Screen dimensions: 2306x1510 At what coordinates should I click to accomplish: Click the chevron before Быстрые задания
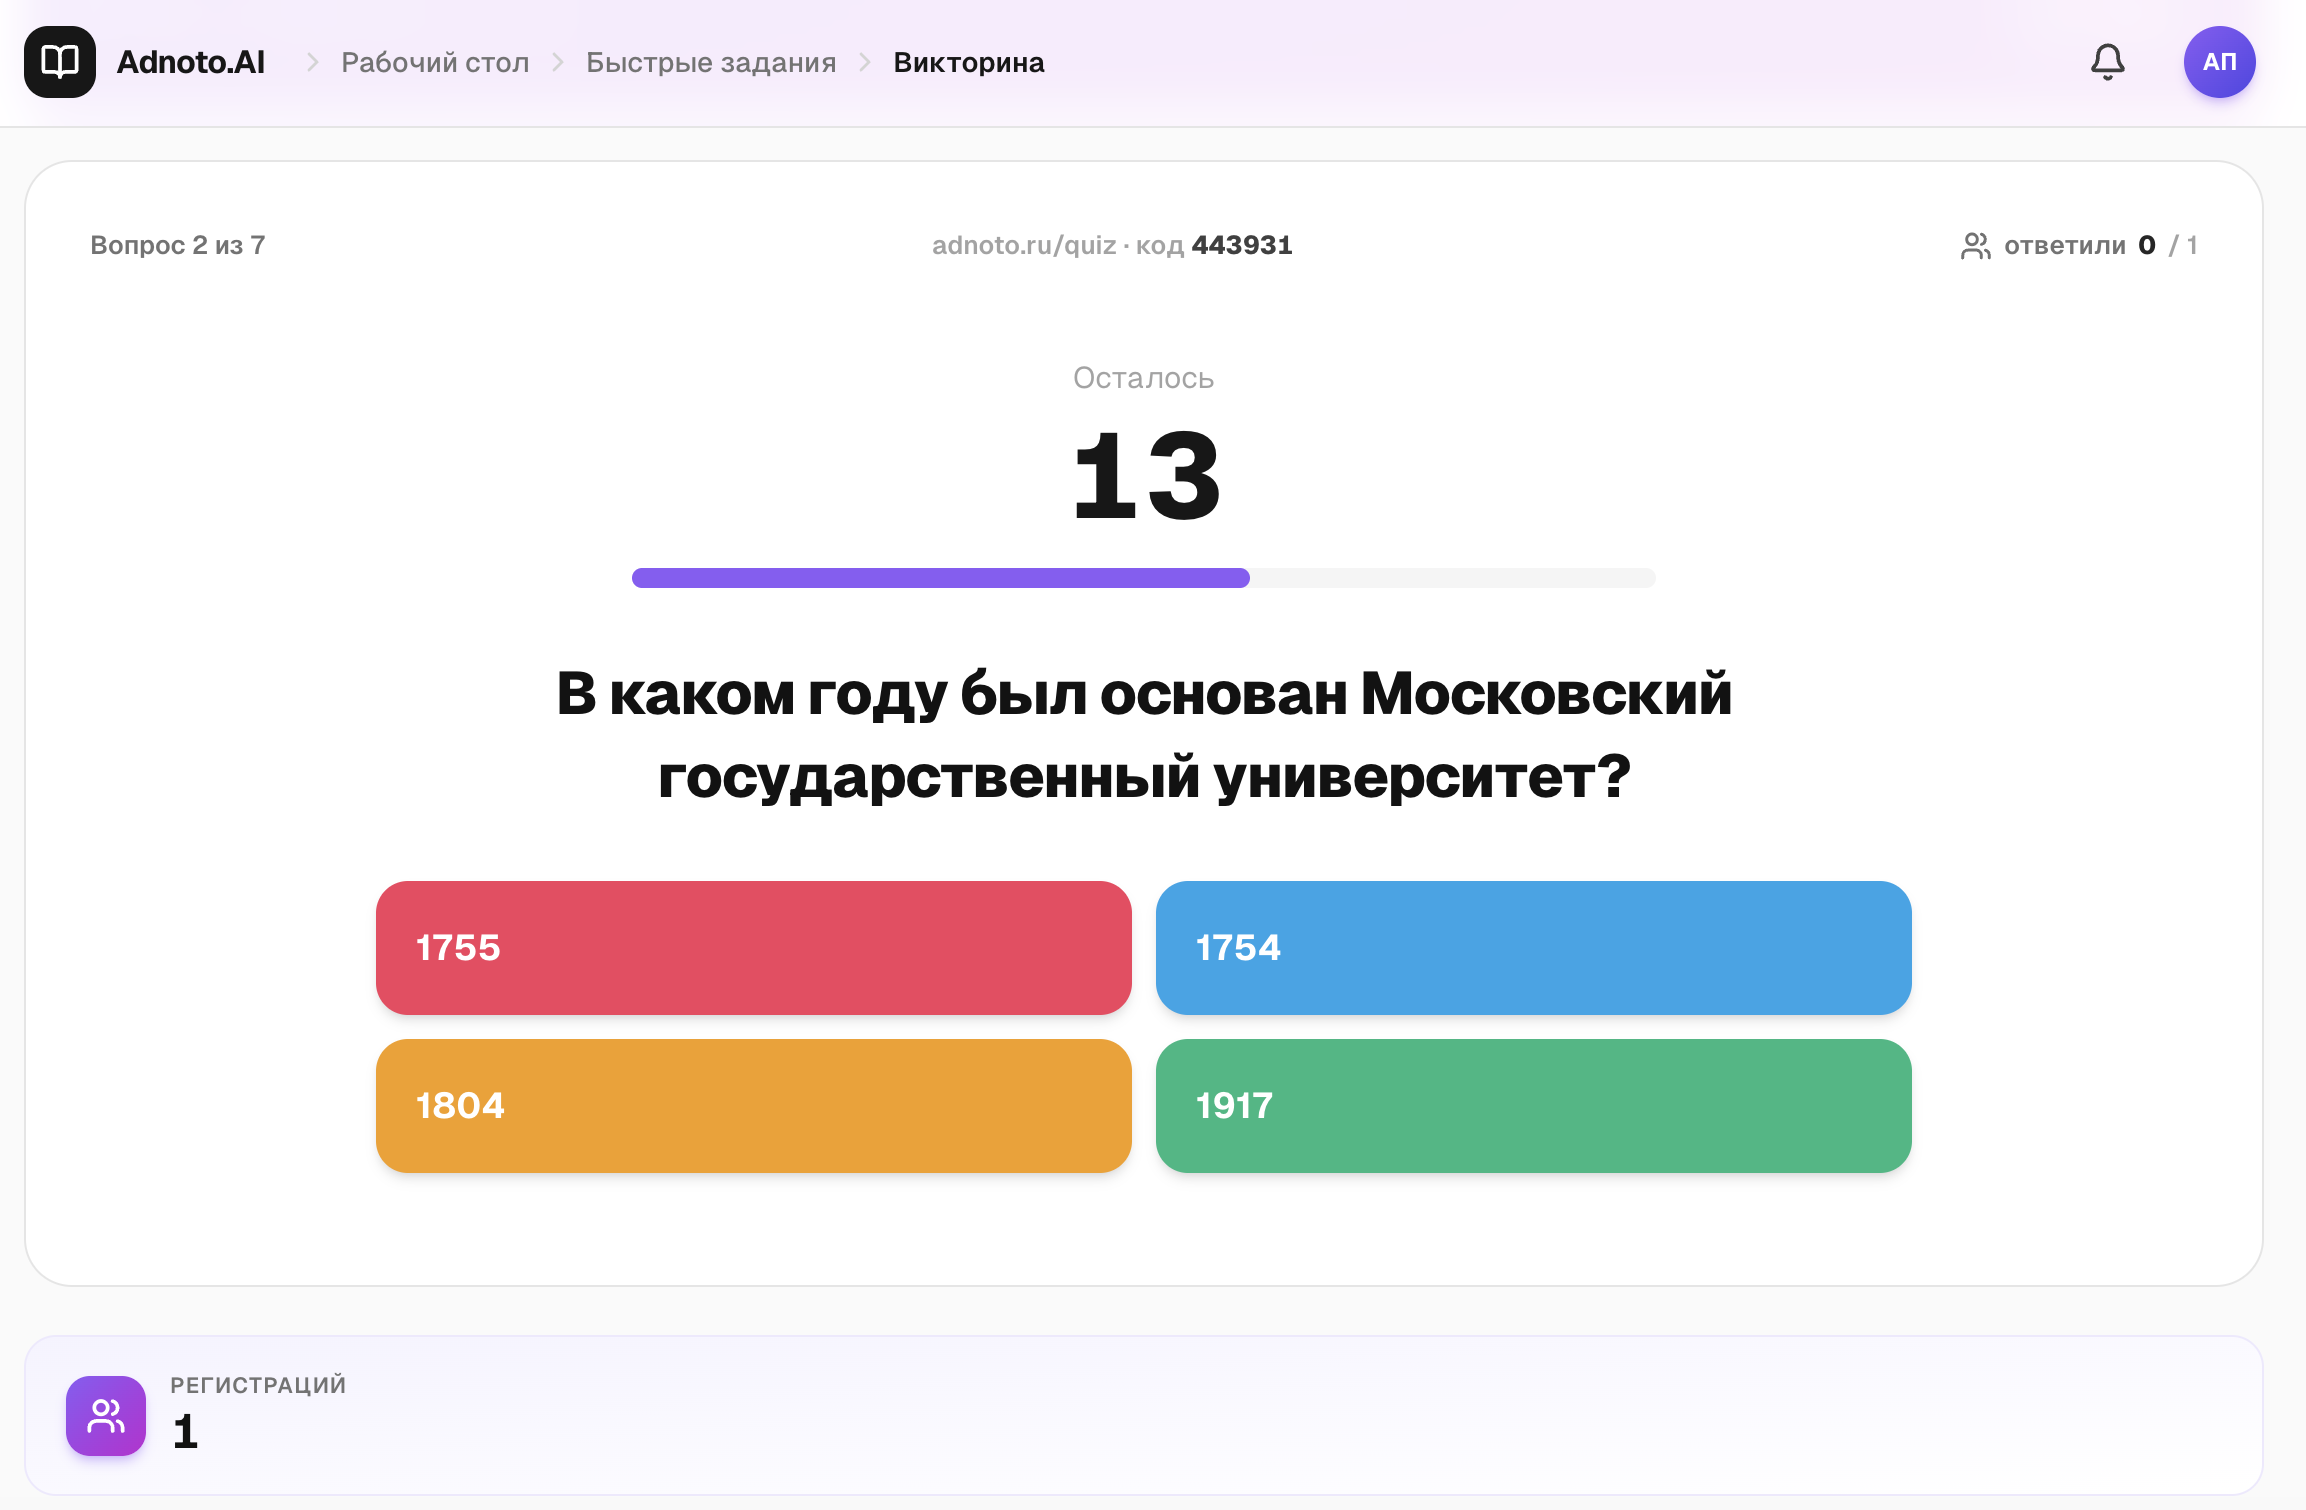[x=558, y=62]
